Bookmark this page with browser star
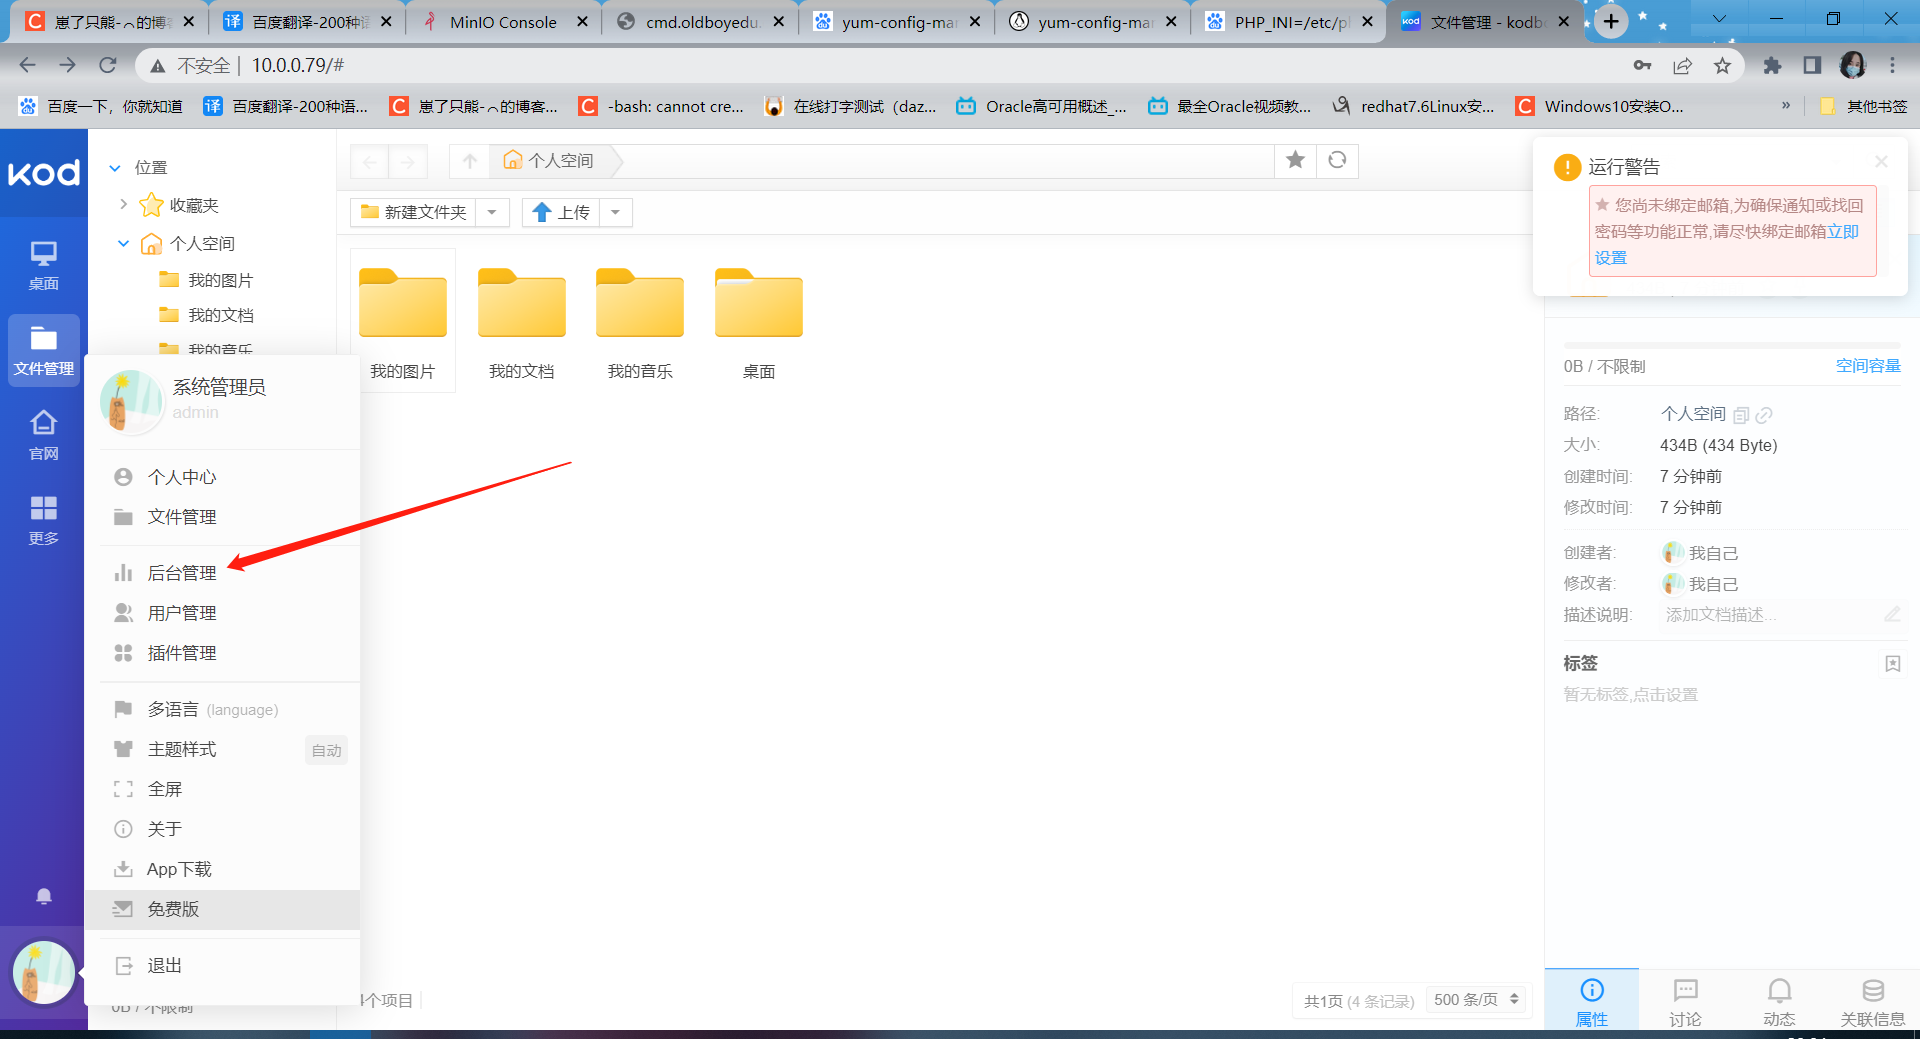 (1722, 65)
